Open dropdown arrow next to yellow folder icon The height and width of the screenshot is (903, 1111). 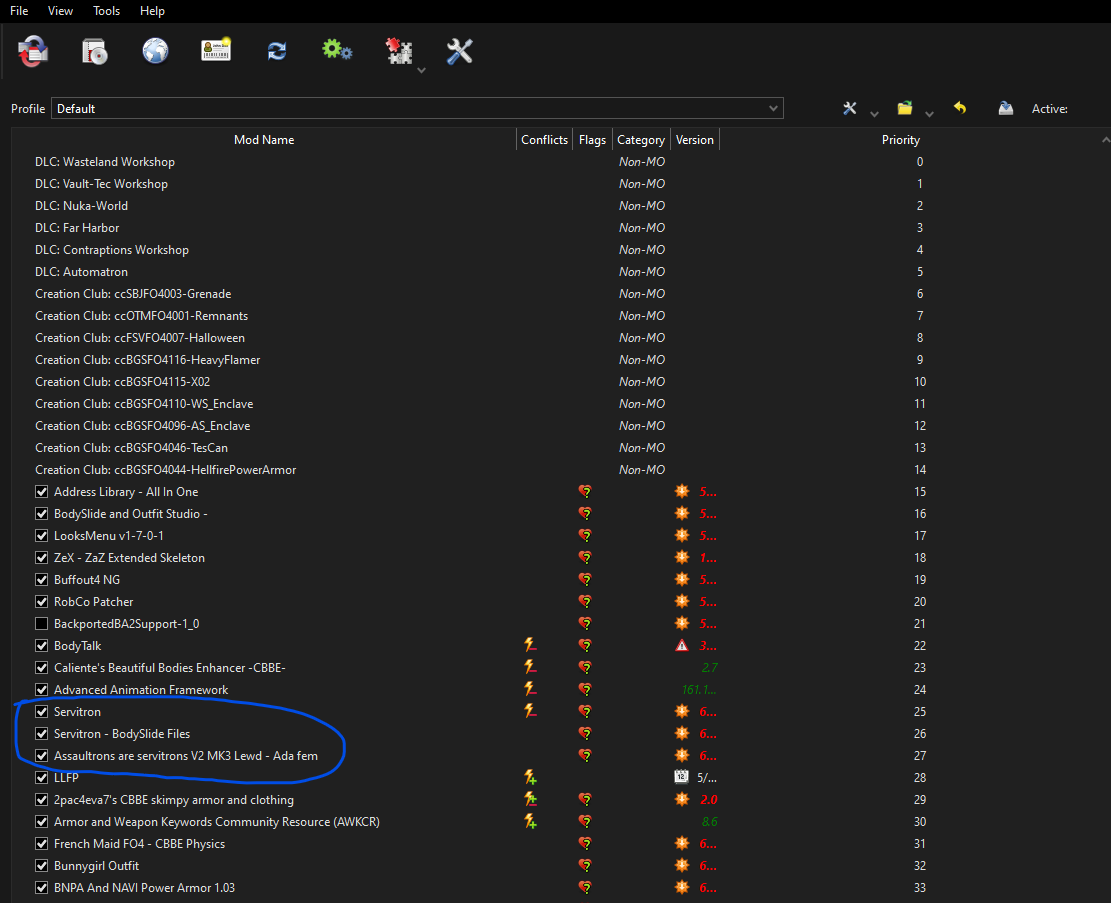click(x=930, y=113)
